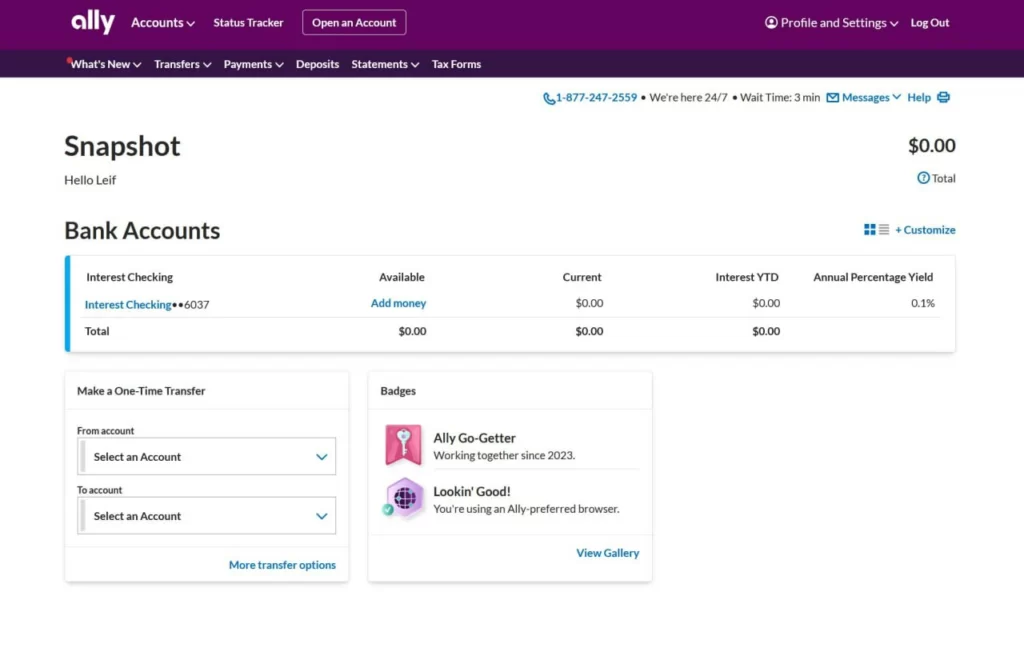The height and width of the screenshot is (652, 1024).
Task: Click the Annual Percentage Yield column header
Action: point(872,277)
